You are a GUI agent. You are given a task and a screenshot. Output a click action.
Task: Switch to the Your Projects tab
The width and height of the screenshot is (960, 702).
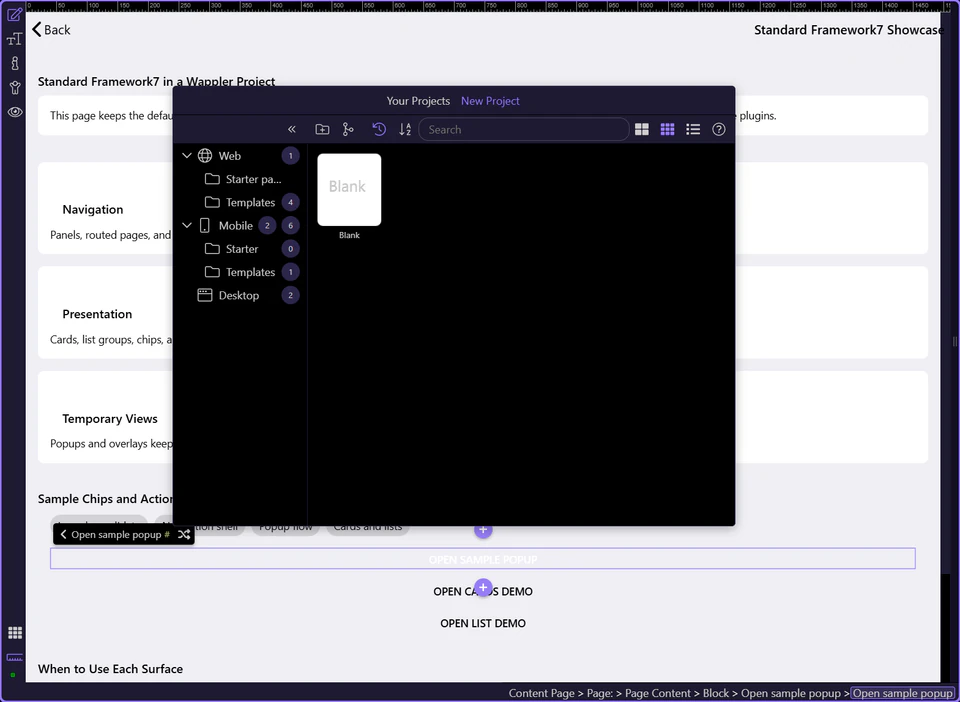point(418,101)
